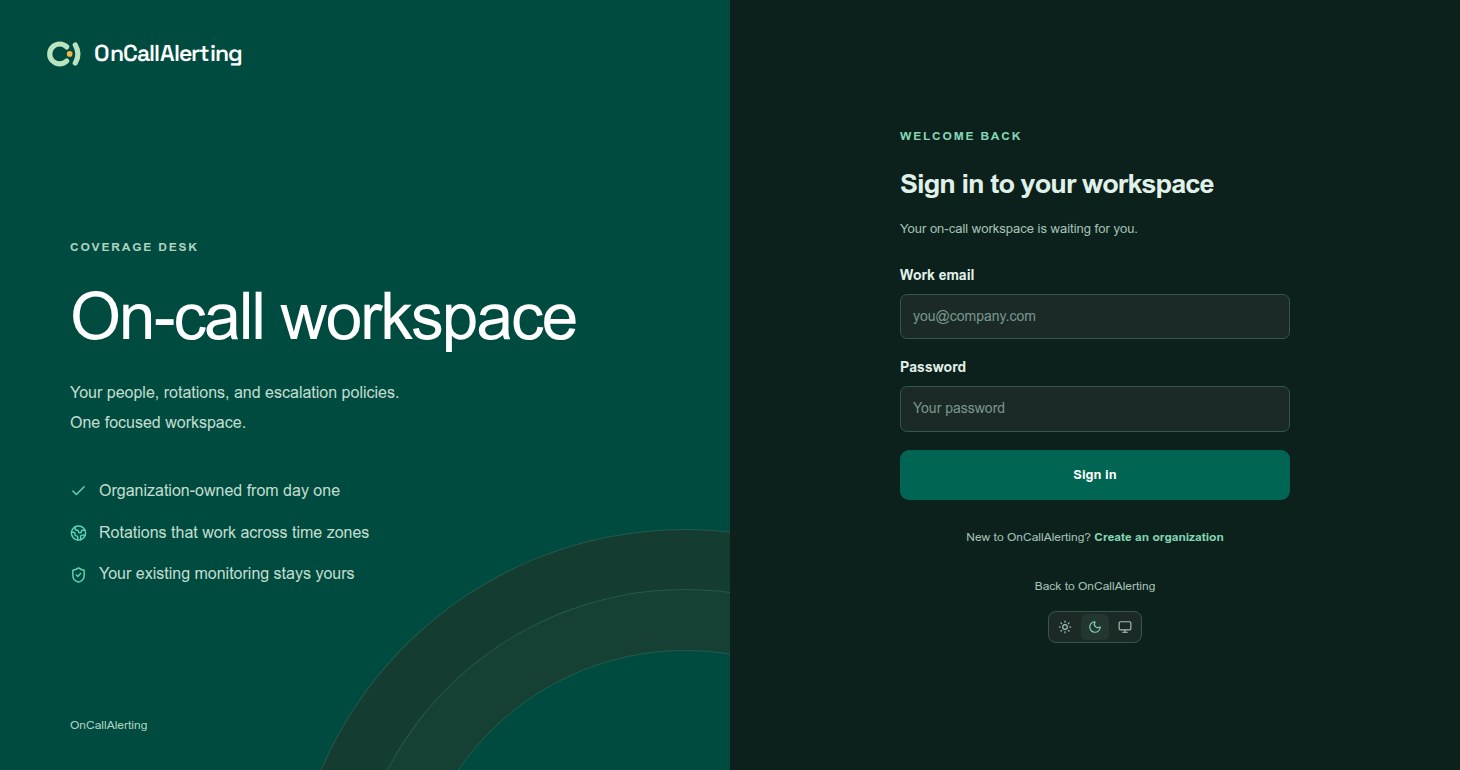Click "Your people, rotations, and escalation policies."
1460x770 pixels.
click(x=235, y=393)
